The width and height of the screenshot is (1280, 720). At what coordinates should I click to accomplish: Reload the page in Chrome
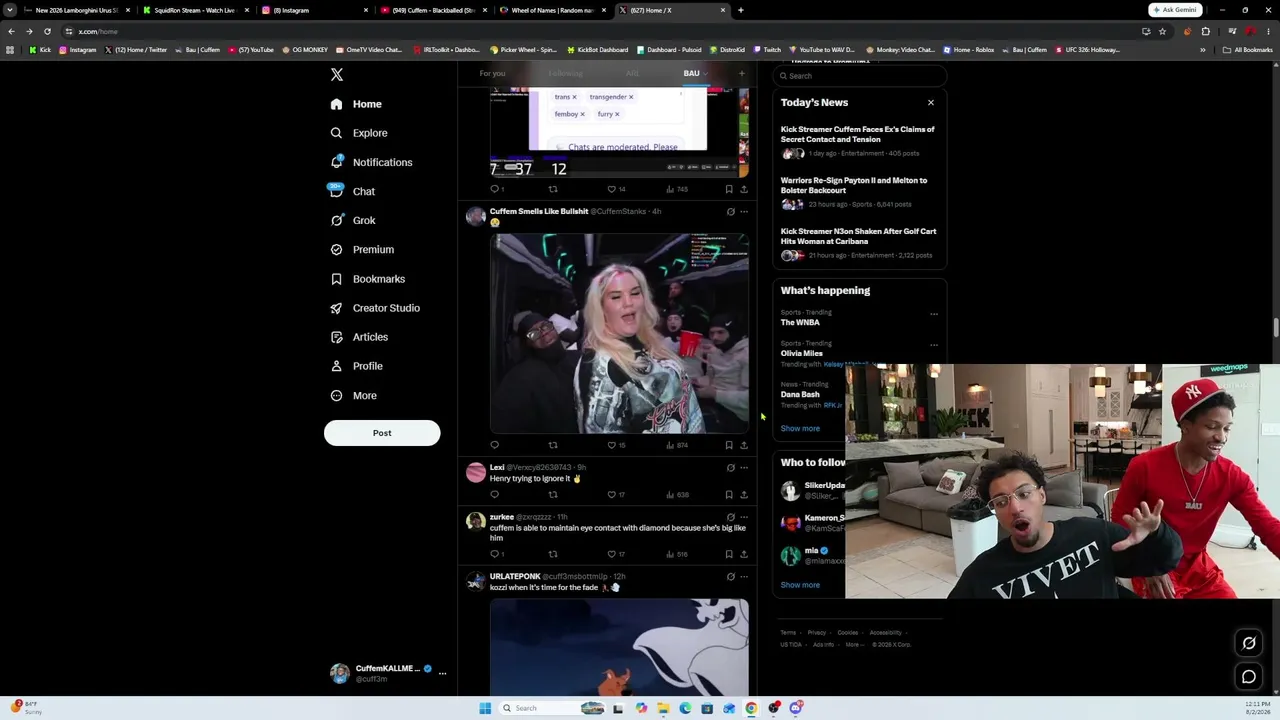click(47, 31)
